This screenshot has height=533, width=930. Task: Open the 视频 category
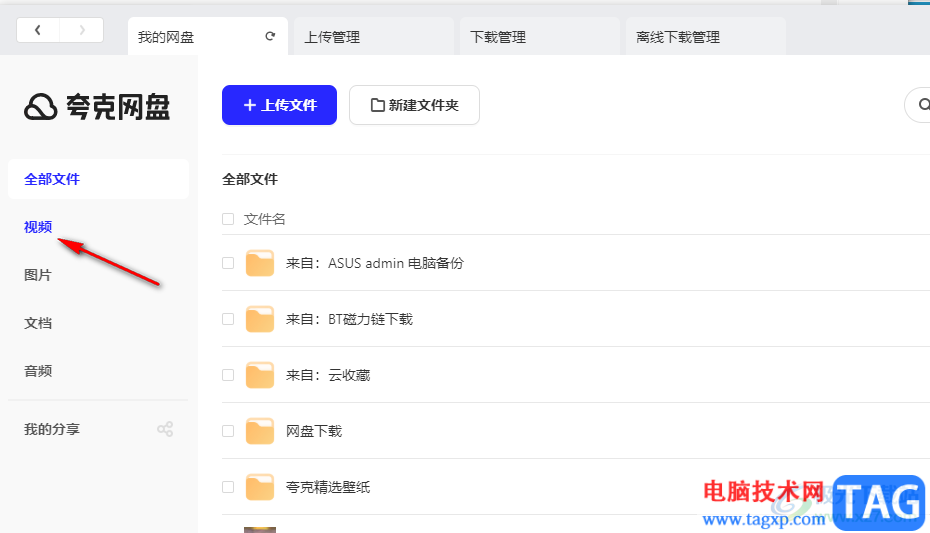tap(38, 227)
